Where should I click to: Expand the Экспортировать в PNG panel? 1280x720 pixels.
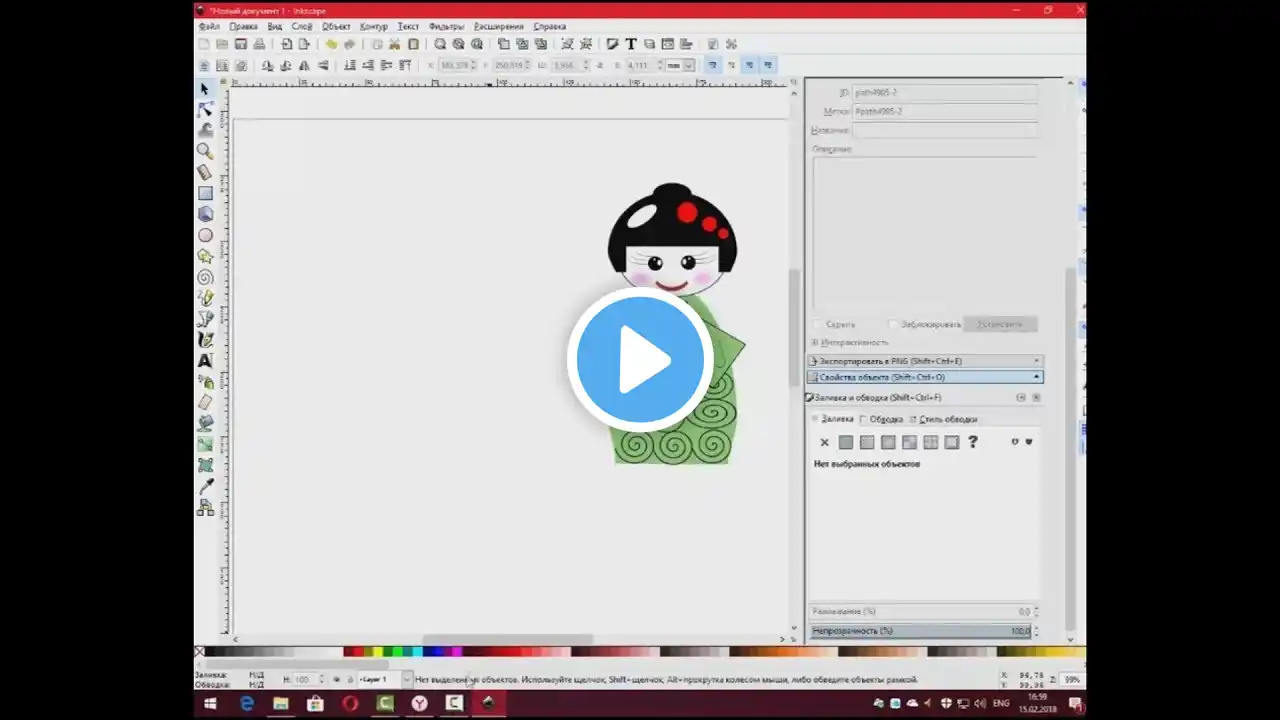tap(925, 361)
